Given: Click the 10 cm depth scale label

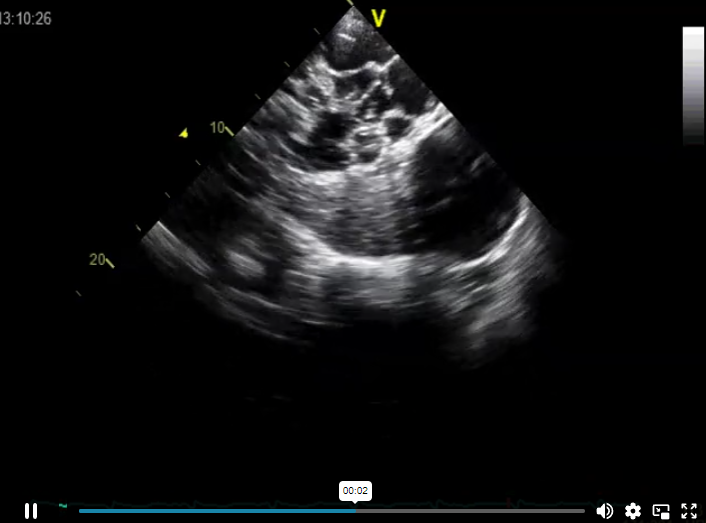Looking at the screenshot, I should pos(217,127).
